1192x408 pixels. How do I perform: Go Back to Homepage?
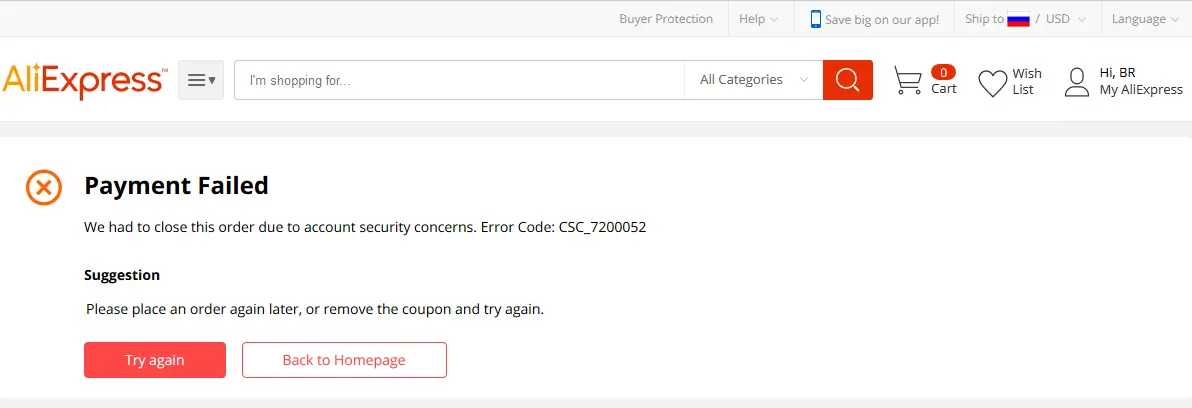tap(344, 360)
